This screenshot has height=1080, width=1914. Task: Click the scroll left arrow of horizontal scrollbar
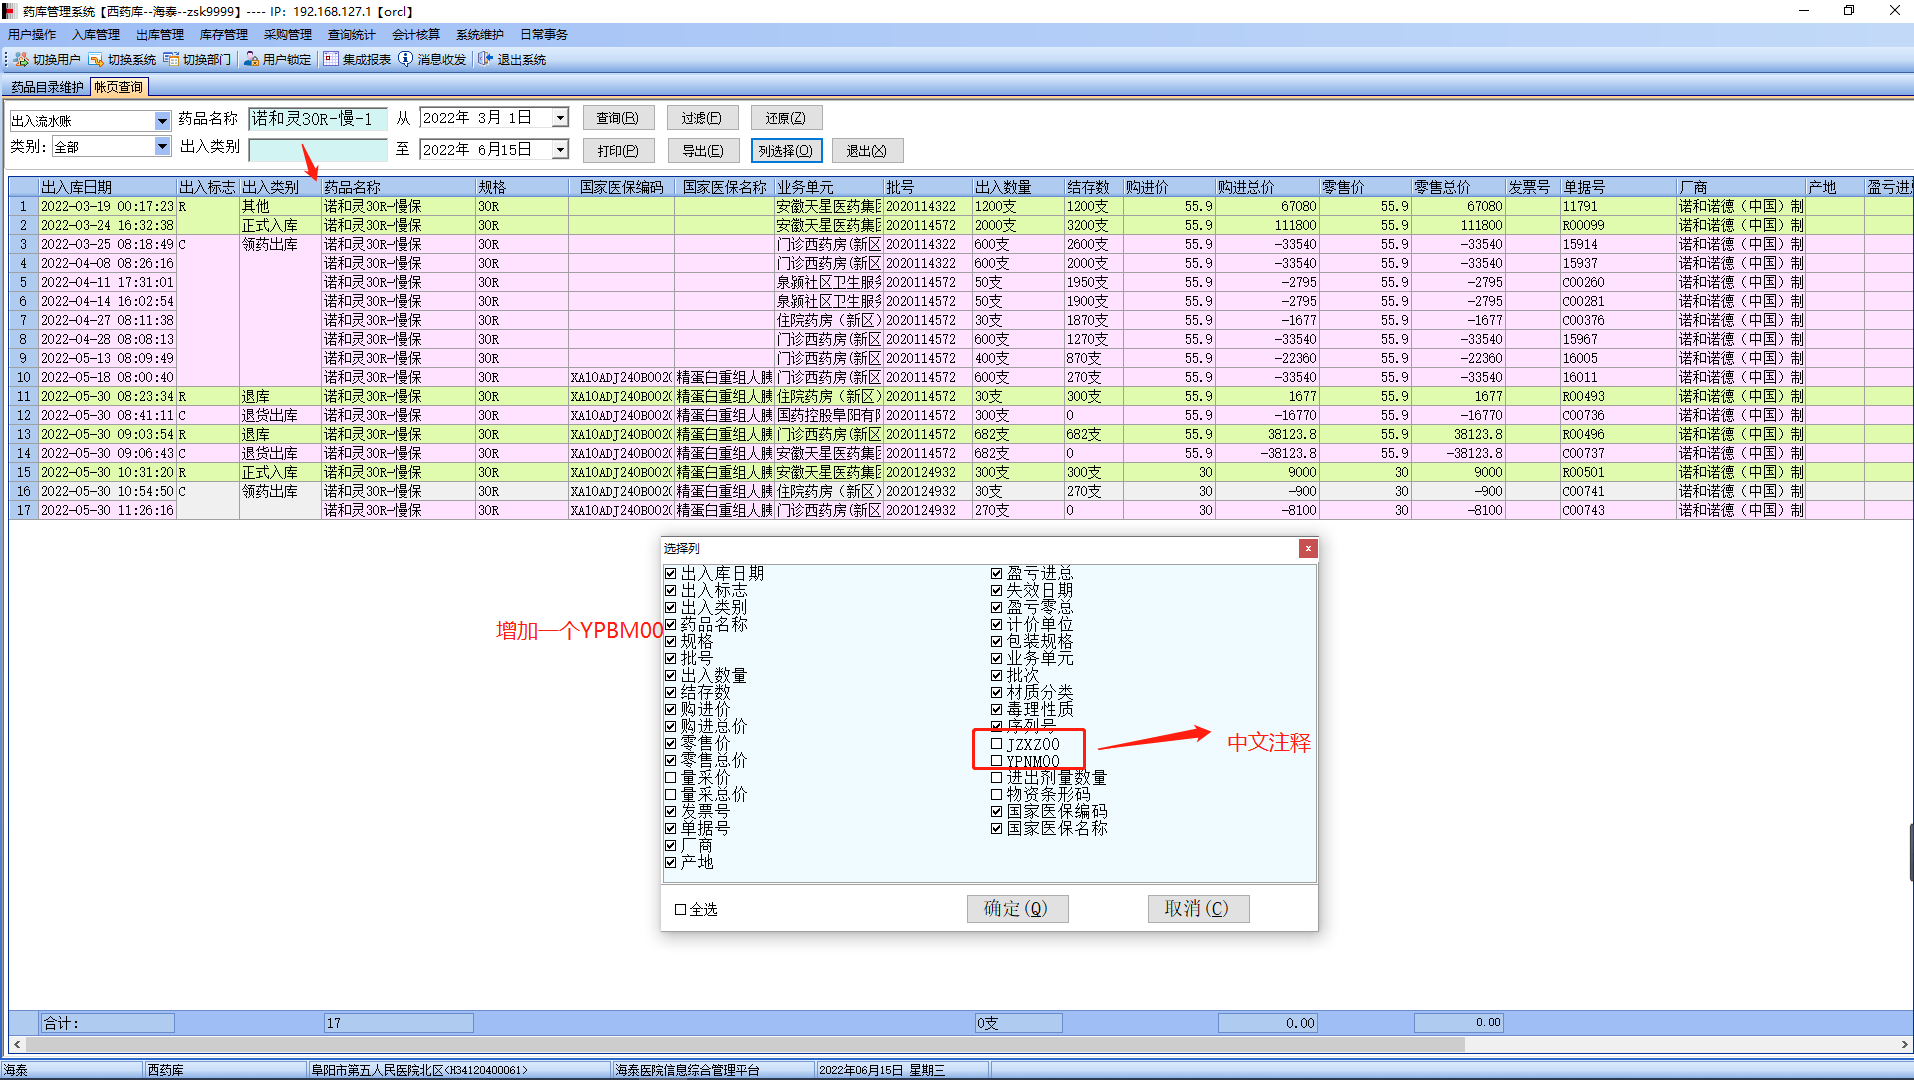click(x=17, y=1044)
